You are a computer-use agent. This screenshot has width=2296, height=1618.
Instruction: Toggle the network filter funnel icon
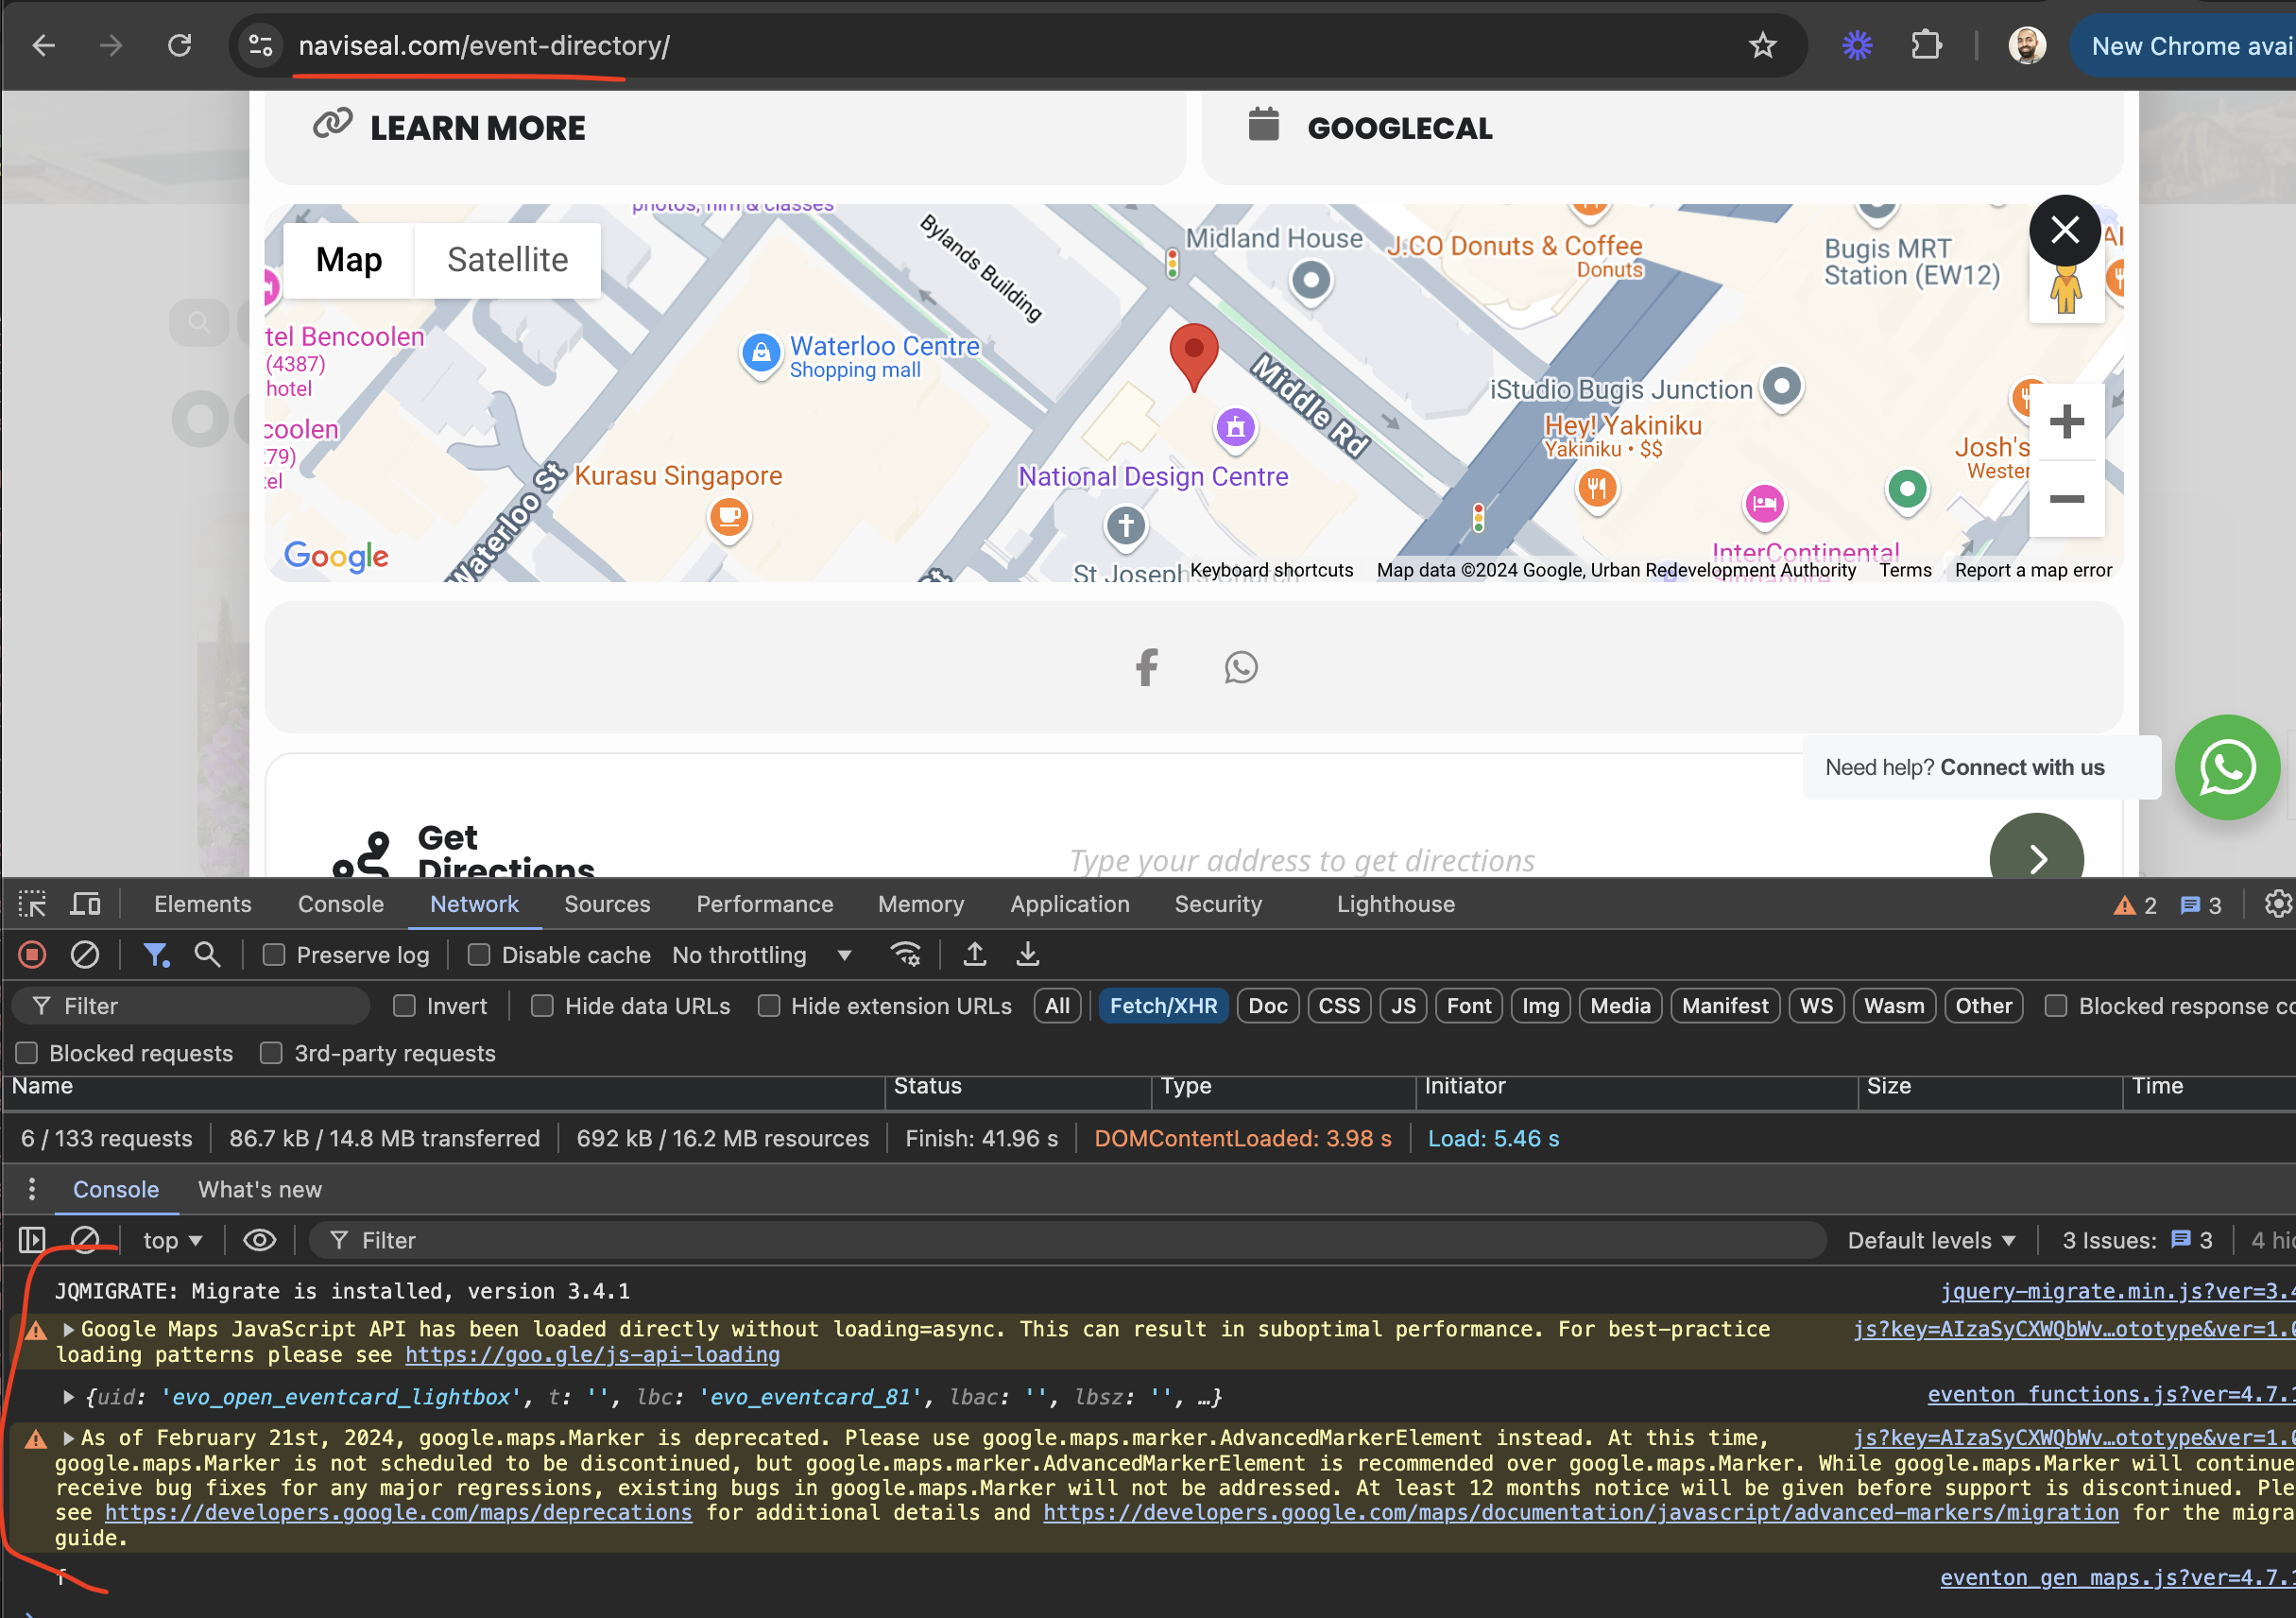[x=156, y=956]
